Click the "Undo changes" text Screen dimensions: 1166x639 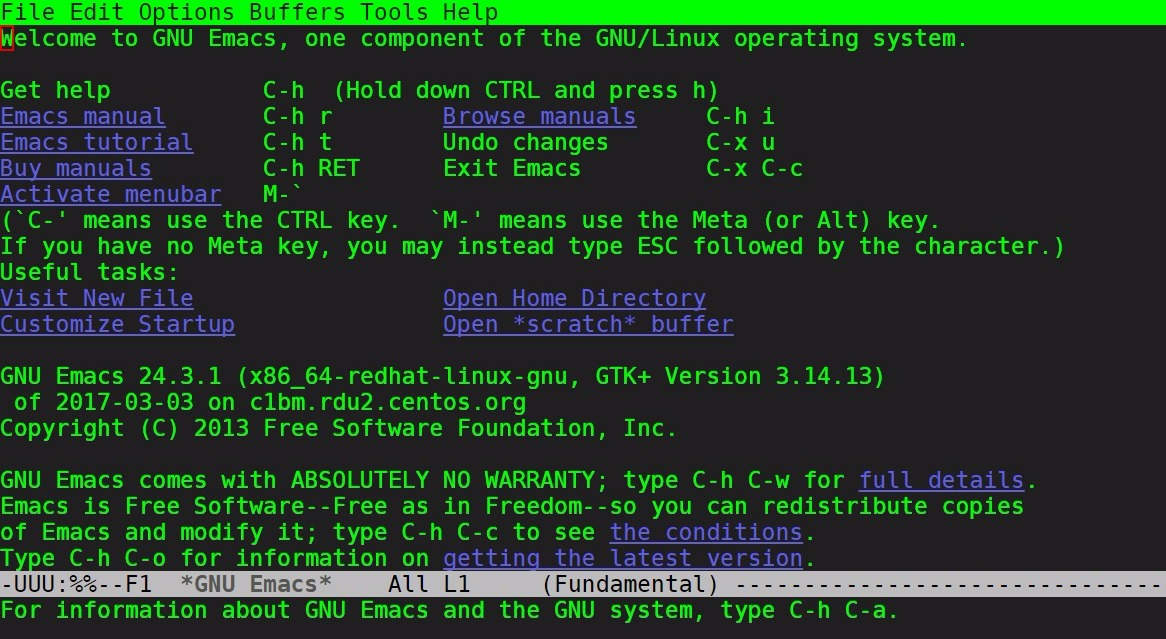point(526,143)
